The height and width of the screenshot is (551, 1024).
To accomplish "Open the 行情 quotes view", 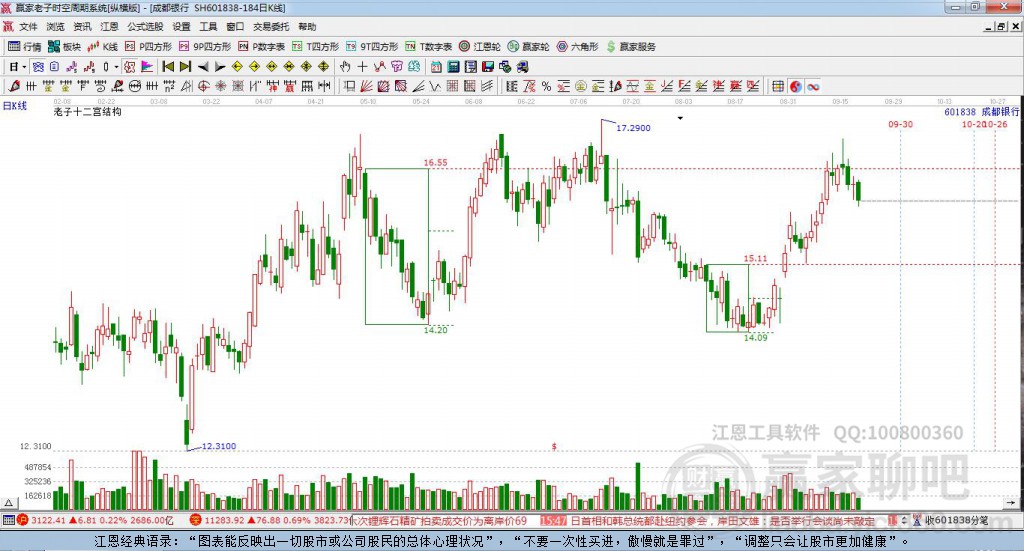I will pyautogui.click(x=25, y=46).
